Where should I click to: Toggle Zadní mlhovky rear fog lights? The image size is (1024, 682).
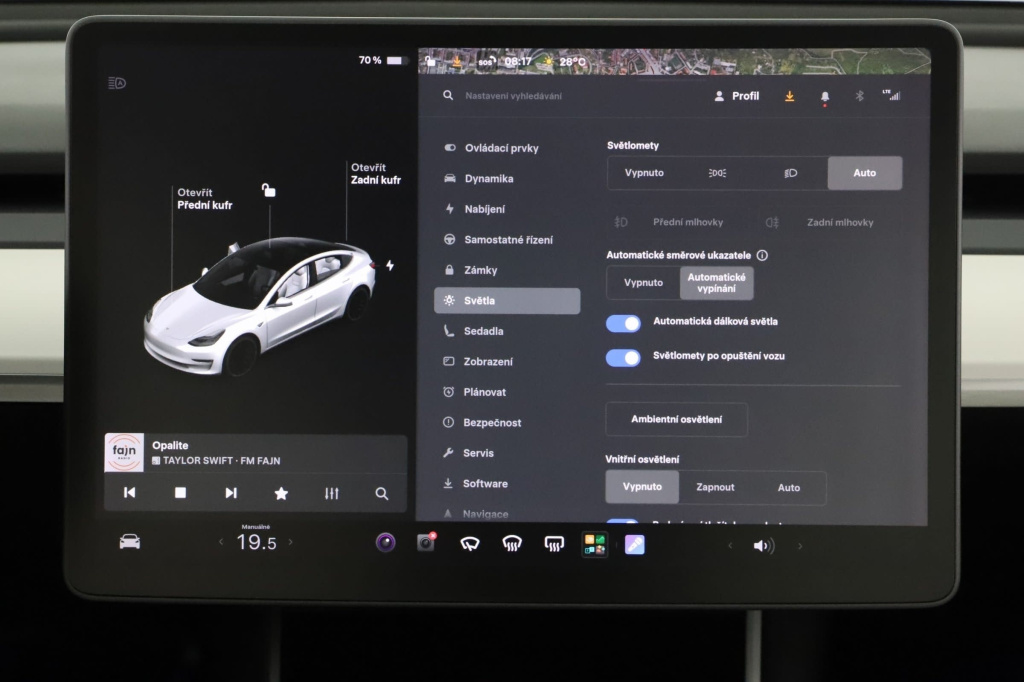(x=820, y=223)
